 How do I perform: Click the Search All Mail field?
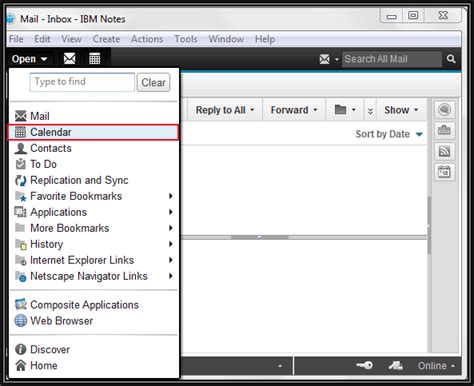tap(392, 59)
